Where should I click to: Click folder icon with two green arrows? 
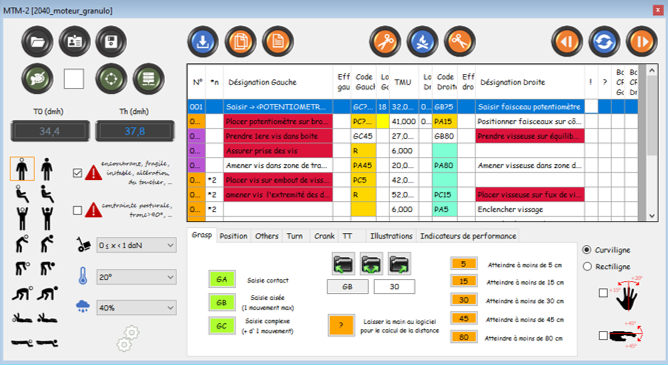371,264
